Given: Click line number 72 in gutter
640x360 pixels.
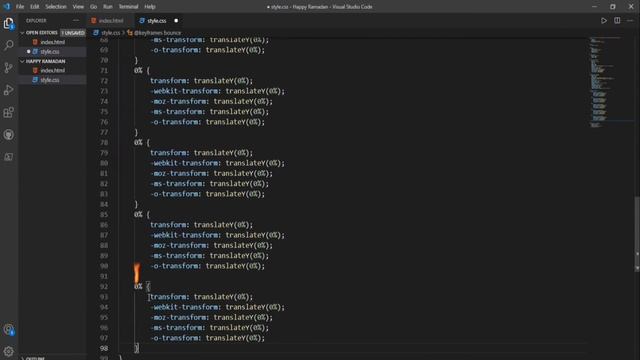Looking at the screenshot, I should pyautogui.click(x=104, y=81).
